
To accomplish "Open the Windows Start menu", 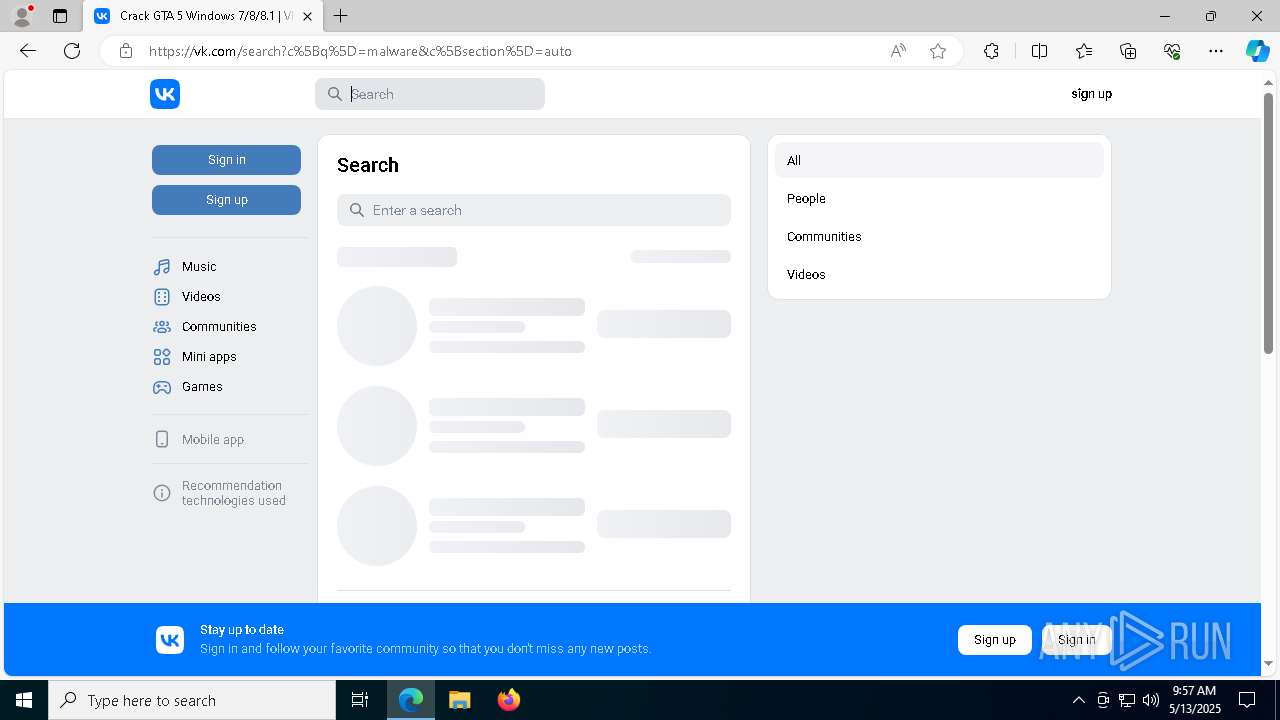I will (x=24, y=700).
